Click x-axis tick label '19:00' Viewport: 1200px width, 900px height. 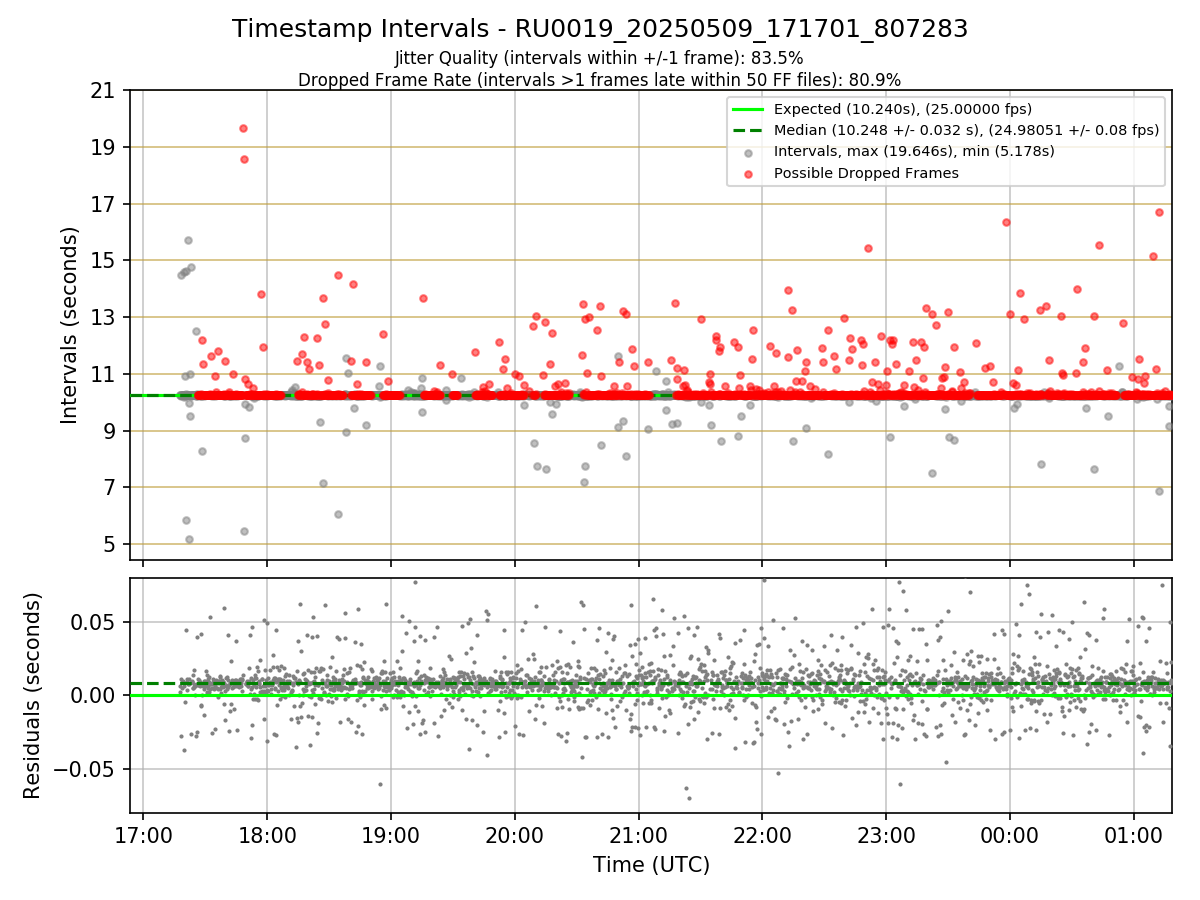[390, 836]
